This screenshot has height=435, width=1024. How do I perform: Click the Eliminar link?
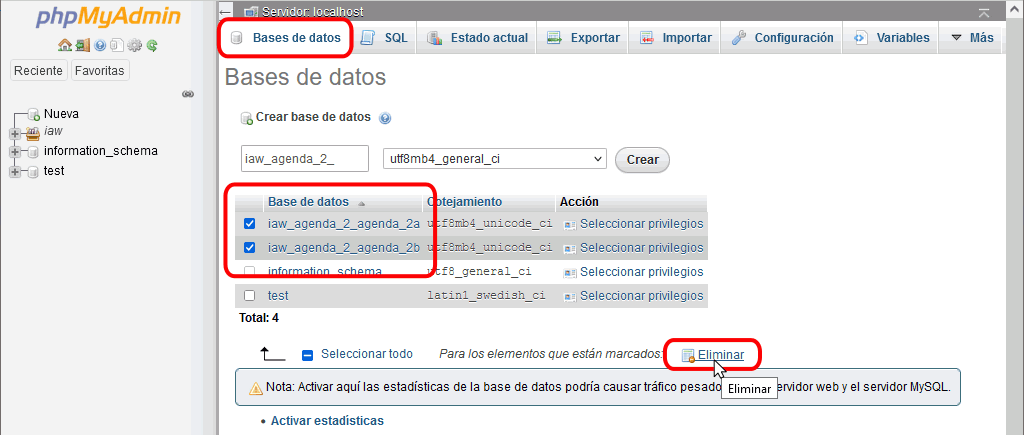tap(721, 355)
